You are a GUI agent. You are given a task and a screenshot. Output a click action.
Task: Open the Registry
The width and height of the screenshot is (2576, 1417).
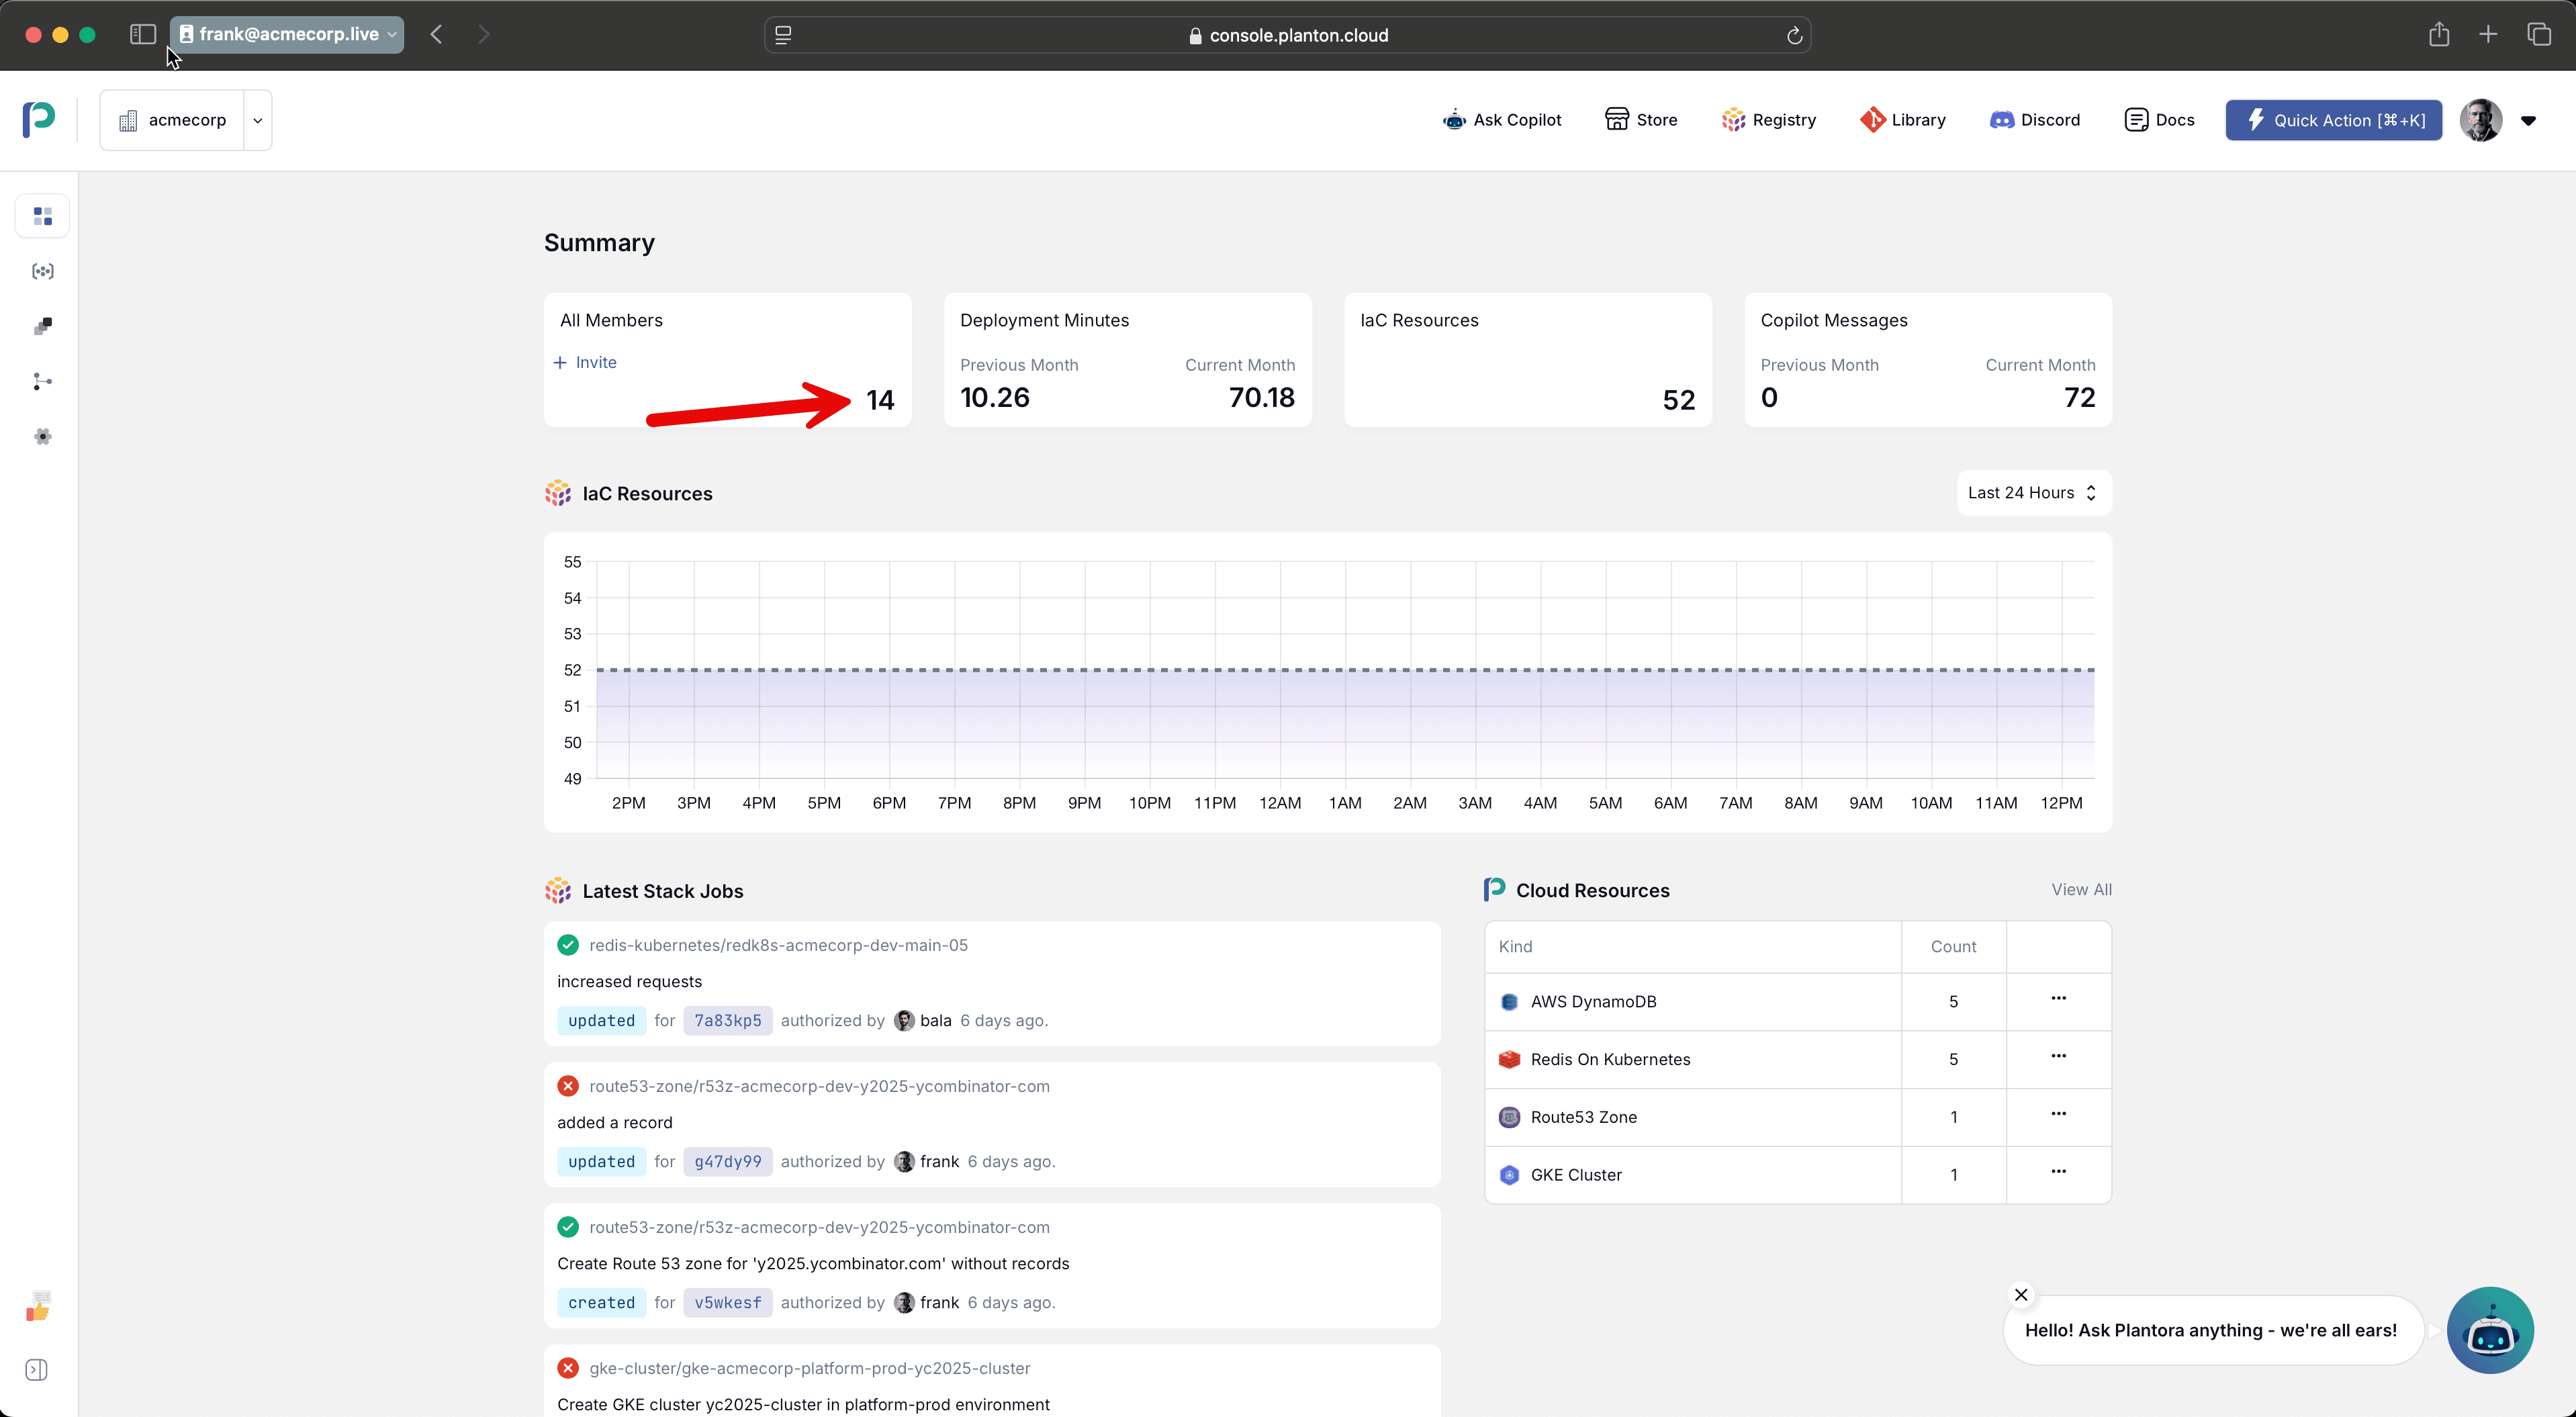point(1768,120)
